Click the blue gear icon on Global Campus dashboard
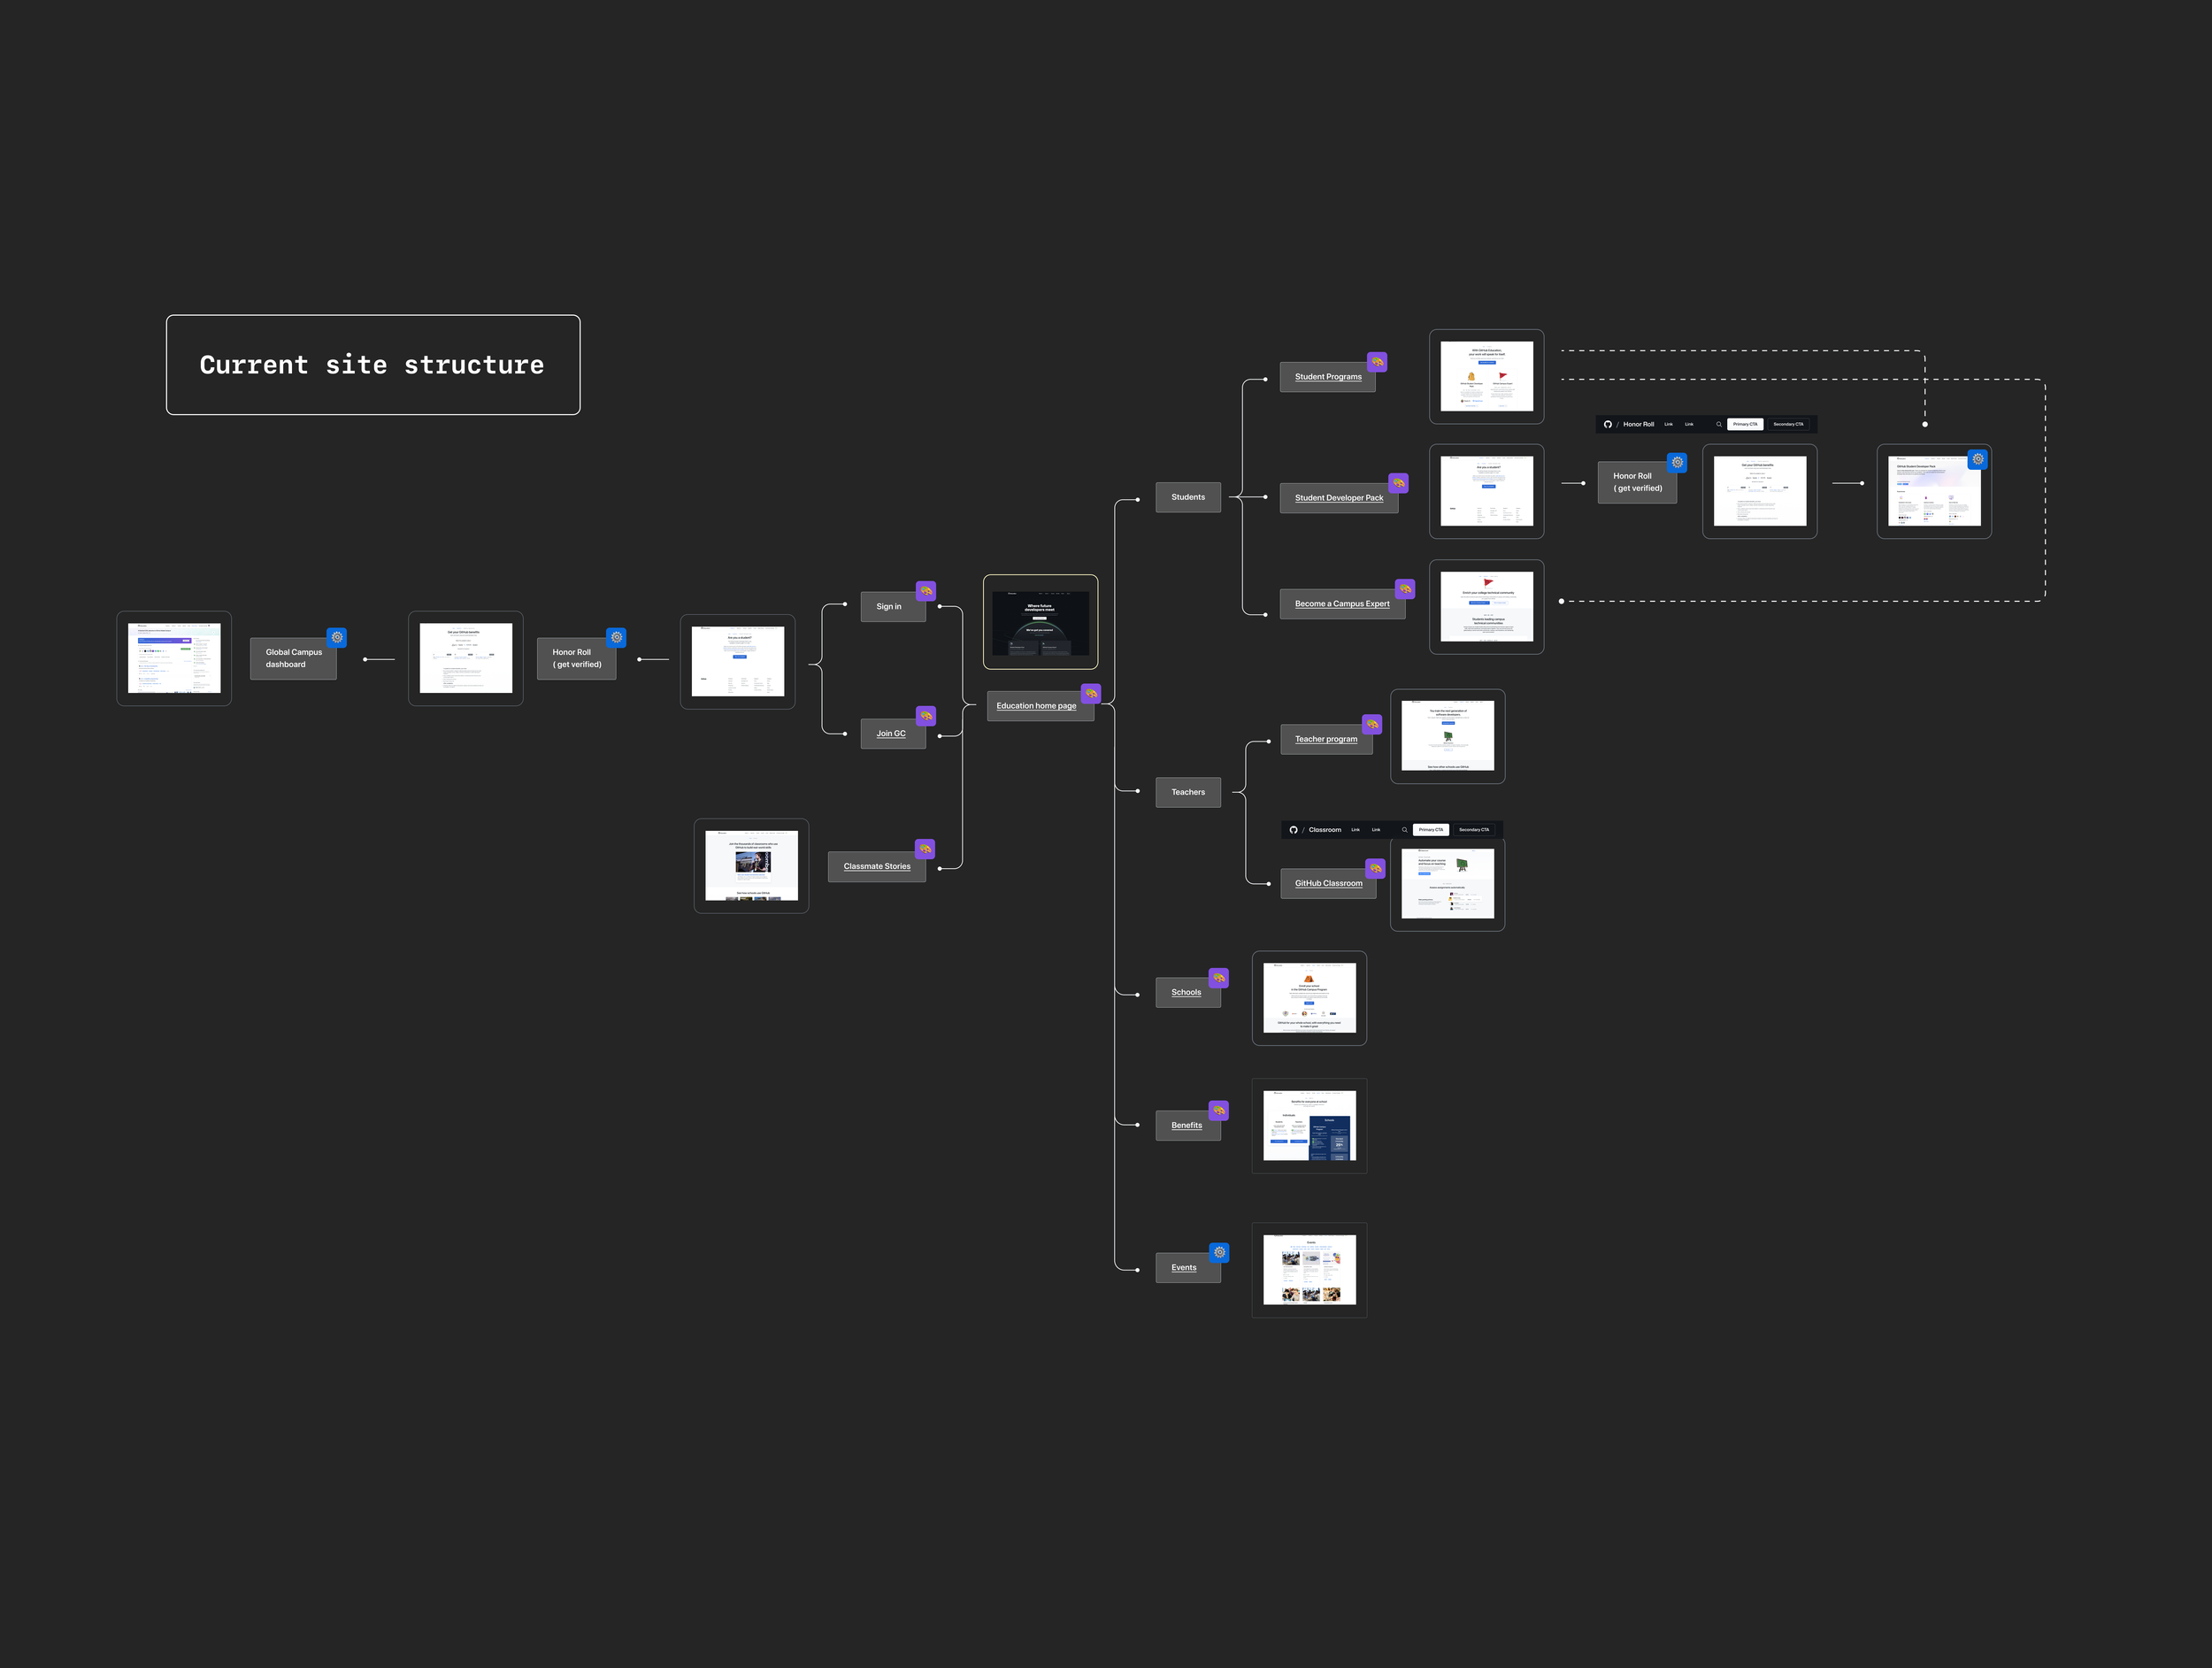 (337, 637)
